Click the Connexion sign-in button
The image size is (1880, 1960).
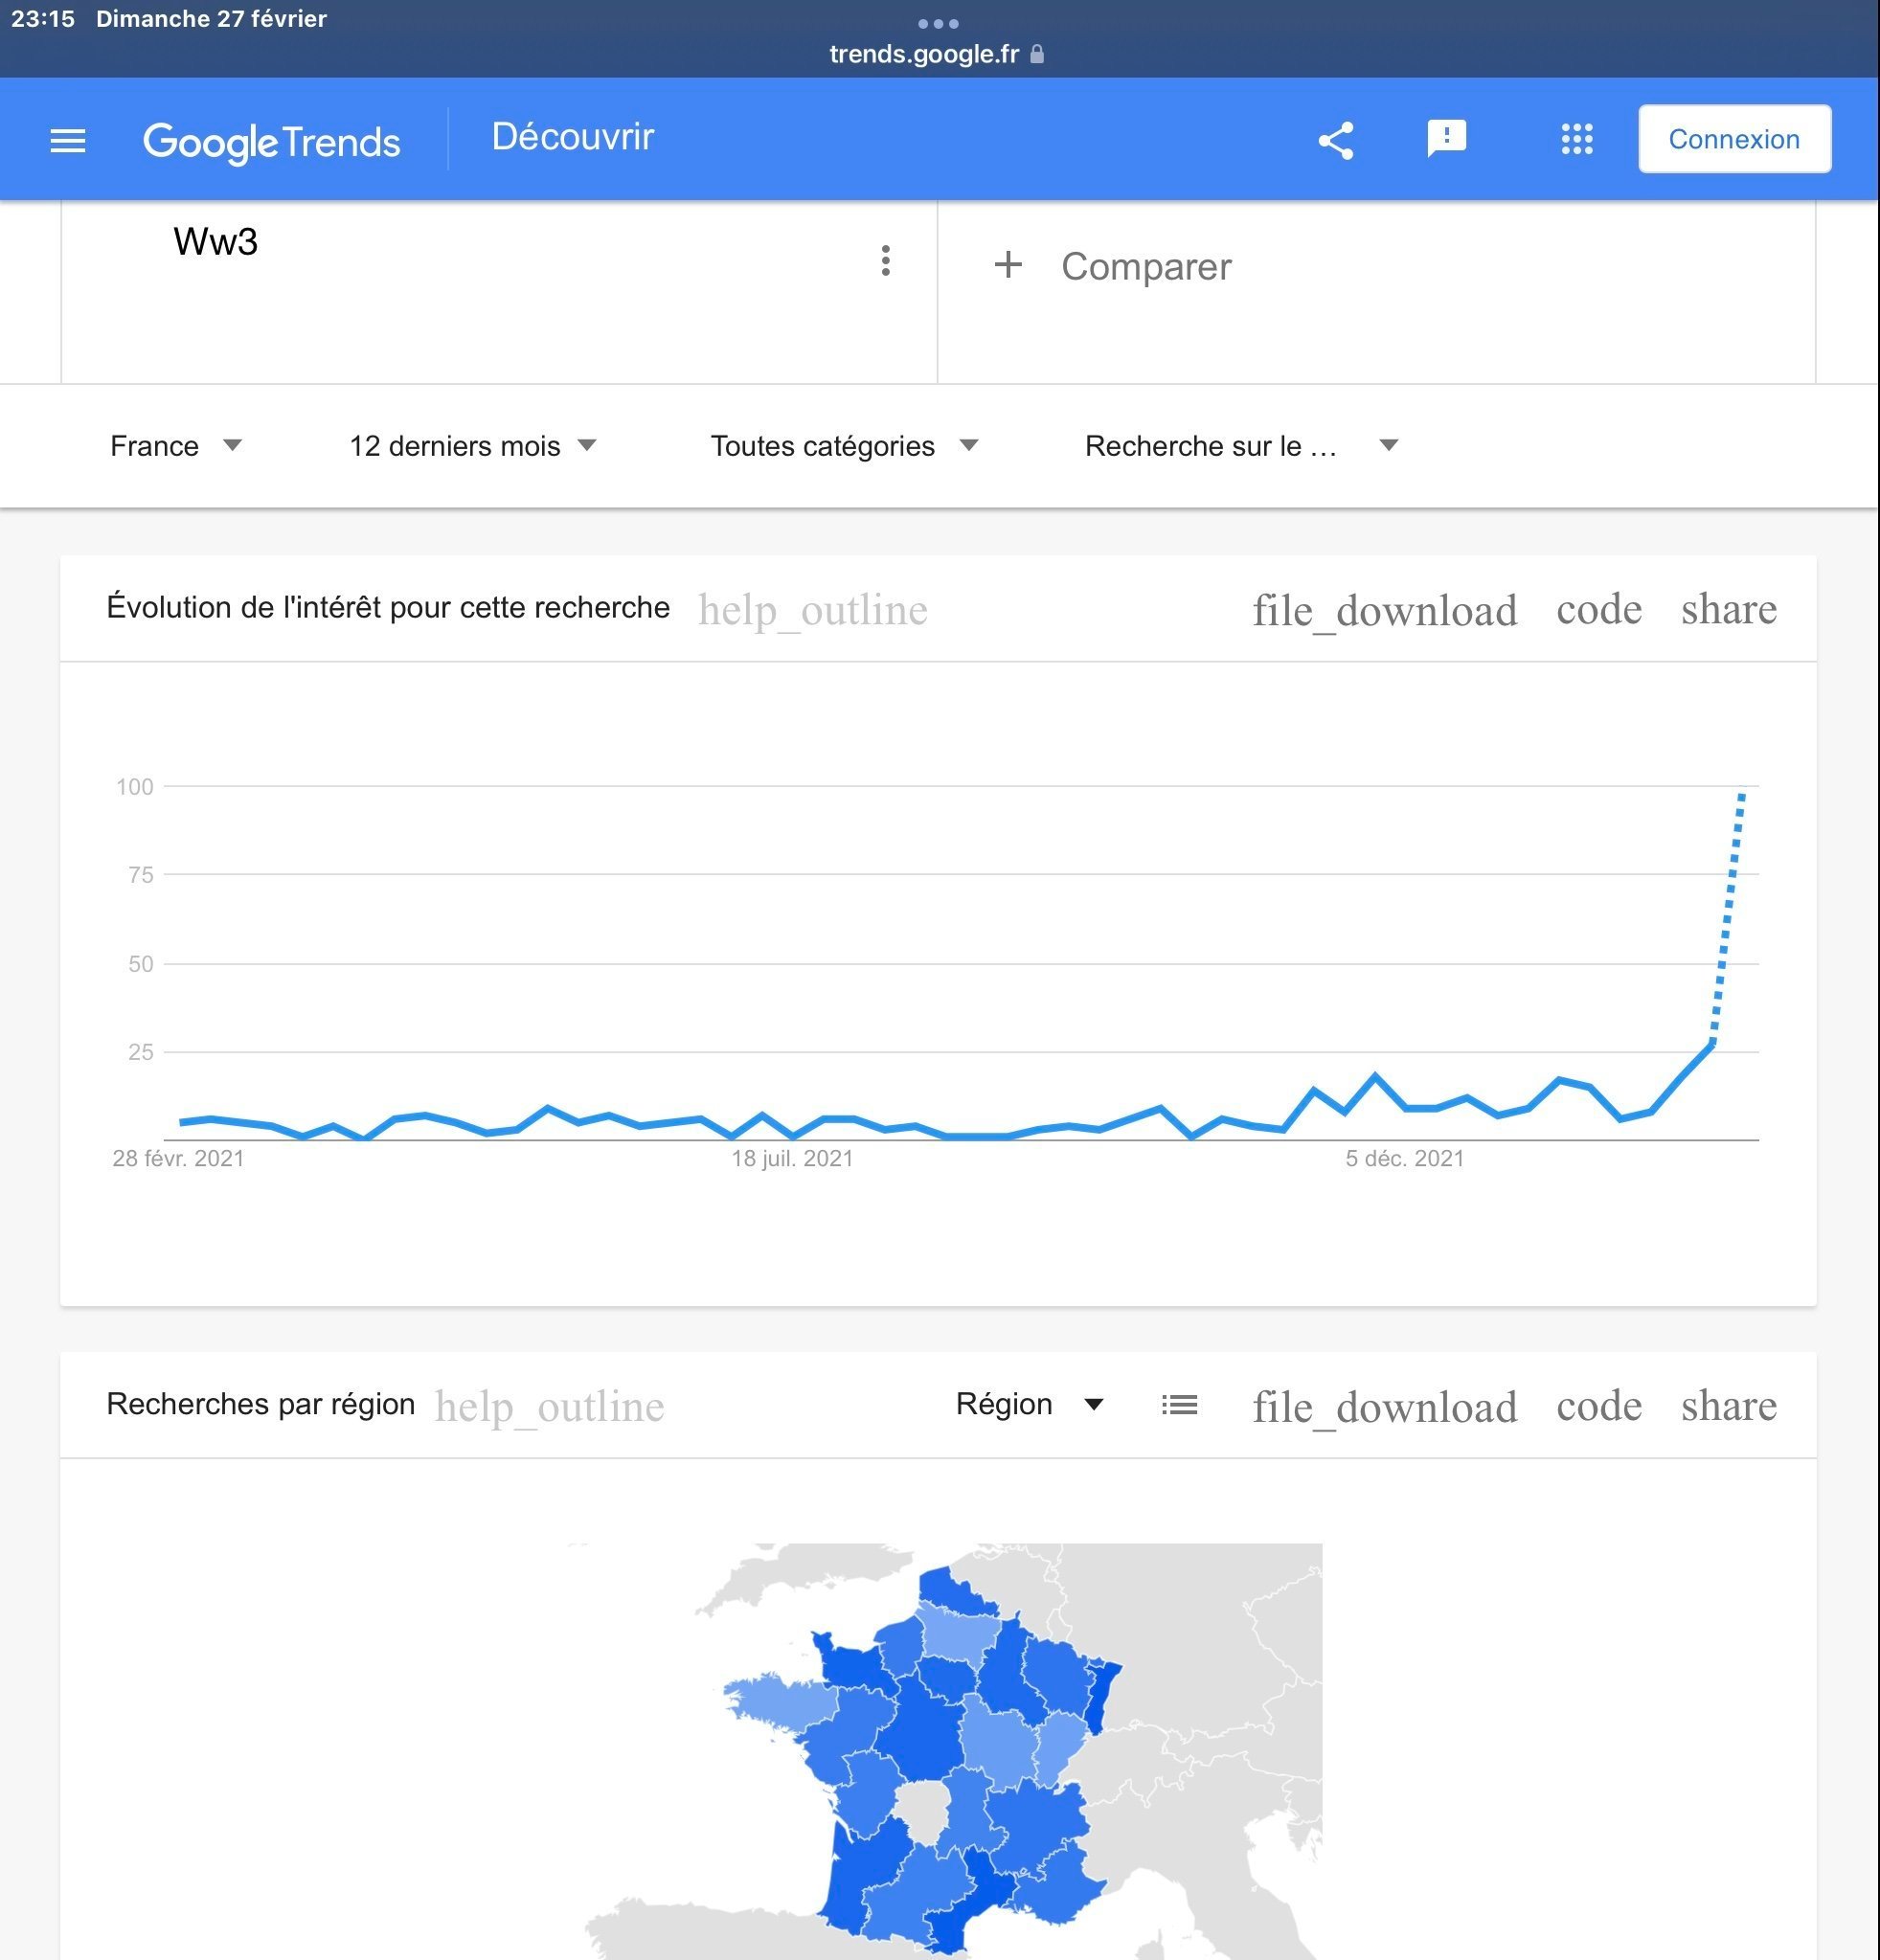tap(1734, 139)
